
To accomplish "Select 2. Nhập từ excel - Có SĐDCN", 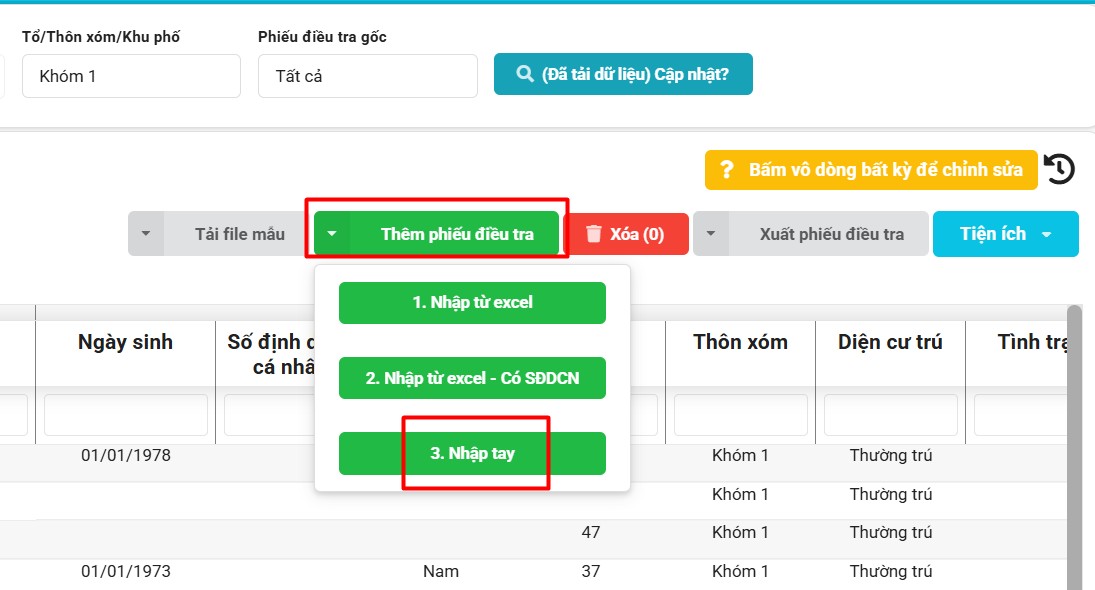I will (472, 378).
